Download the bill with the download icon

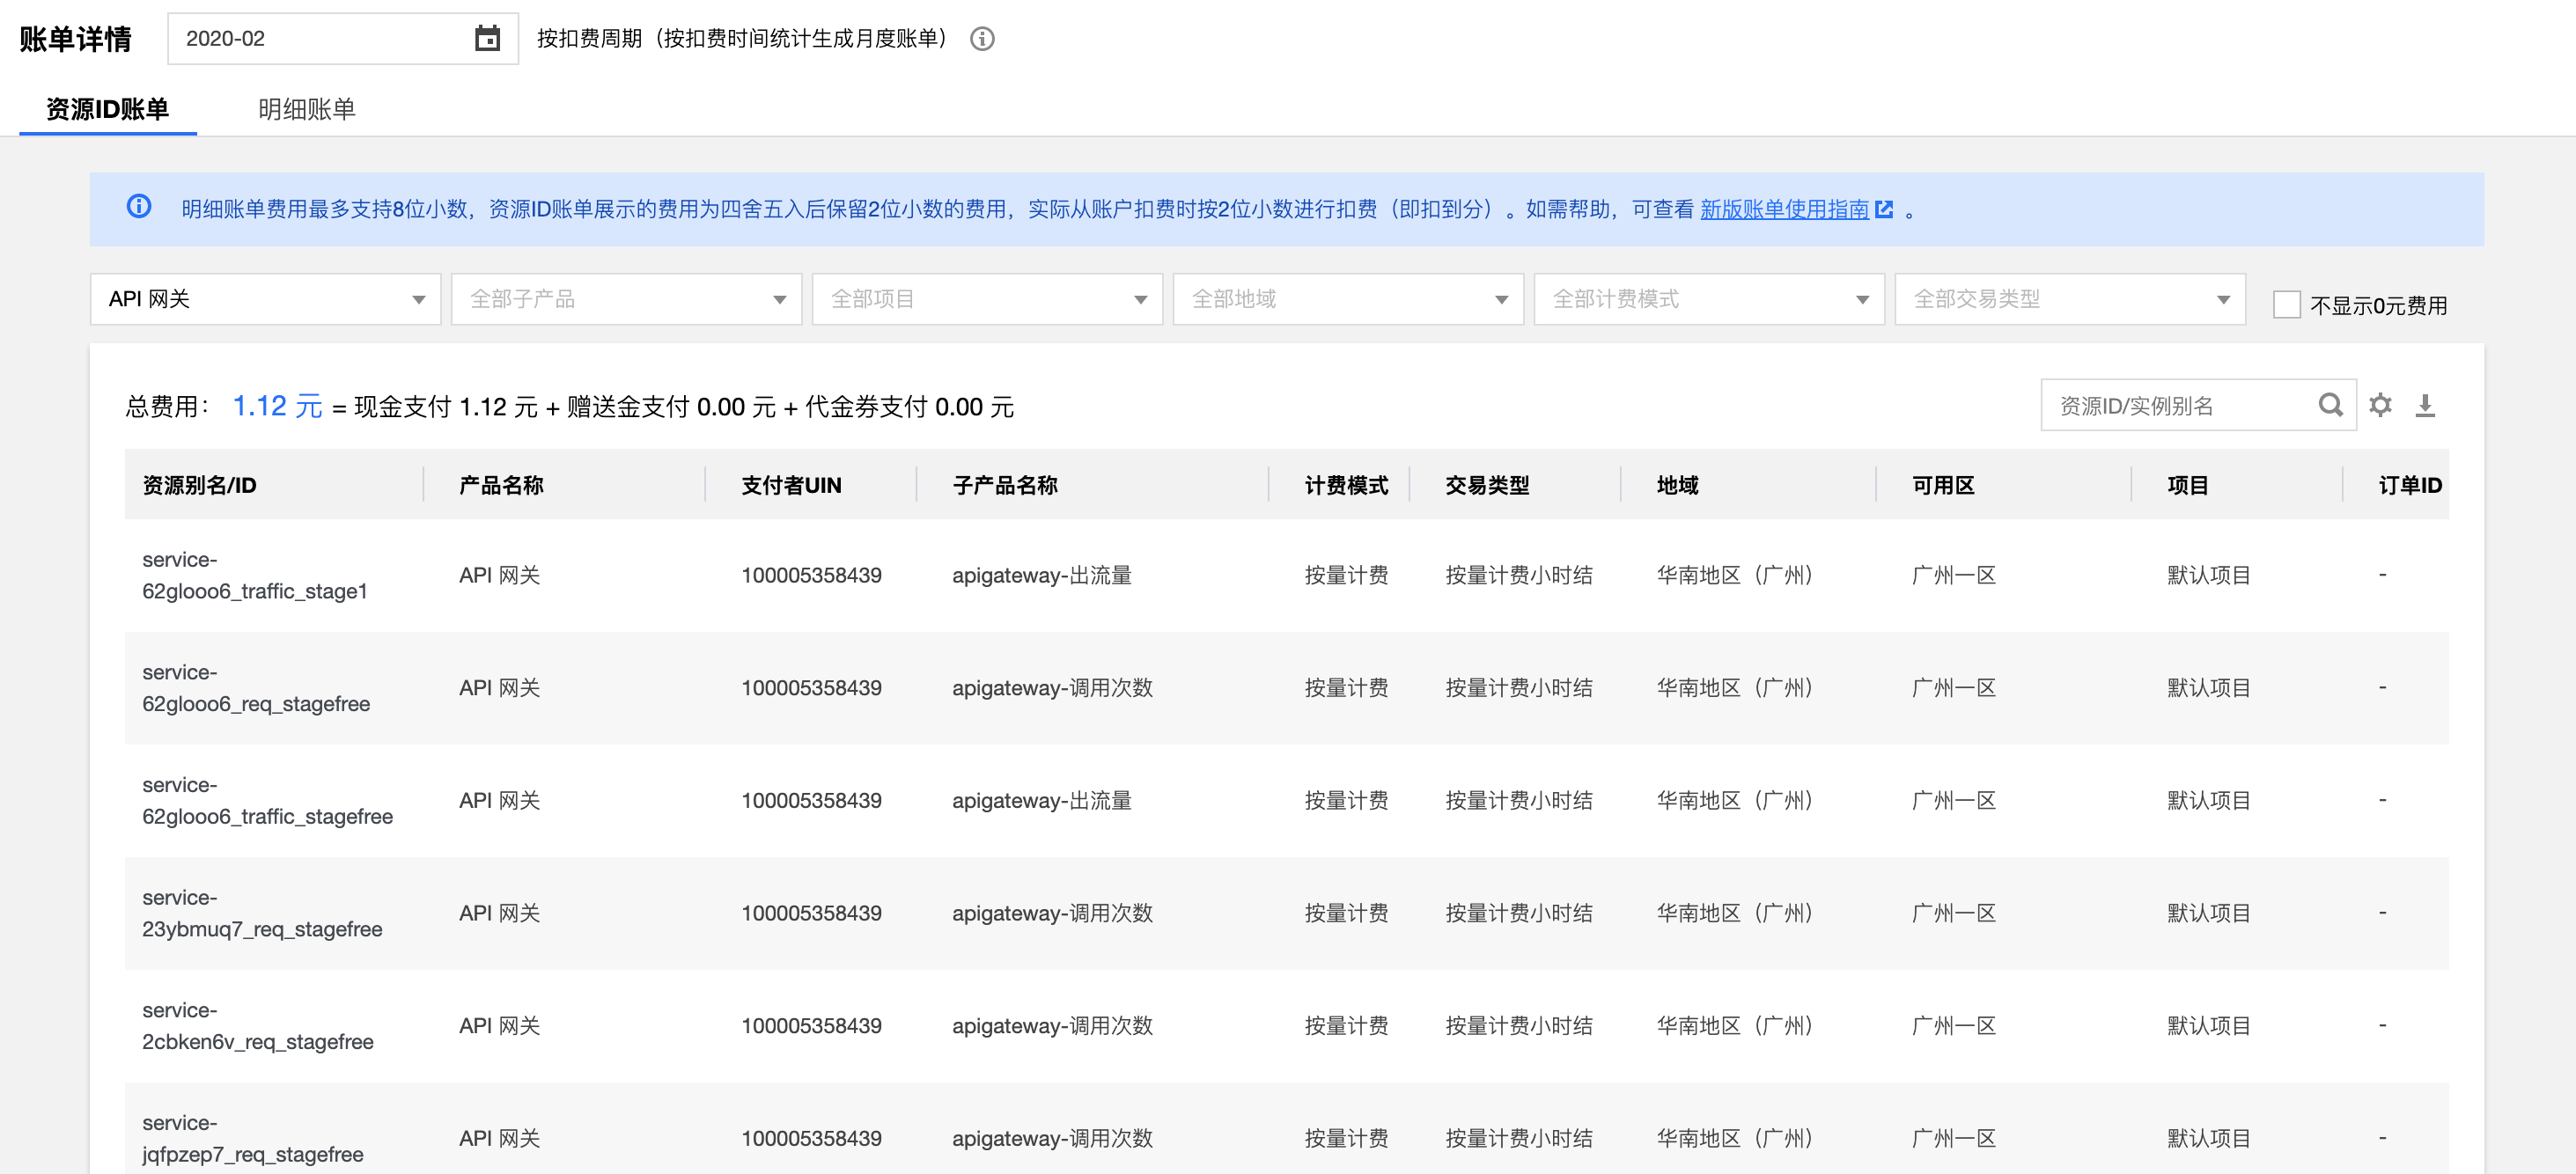click(2425, 405)
